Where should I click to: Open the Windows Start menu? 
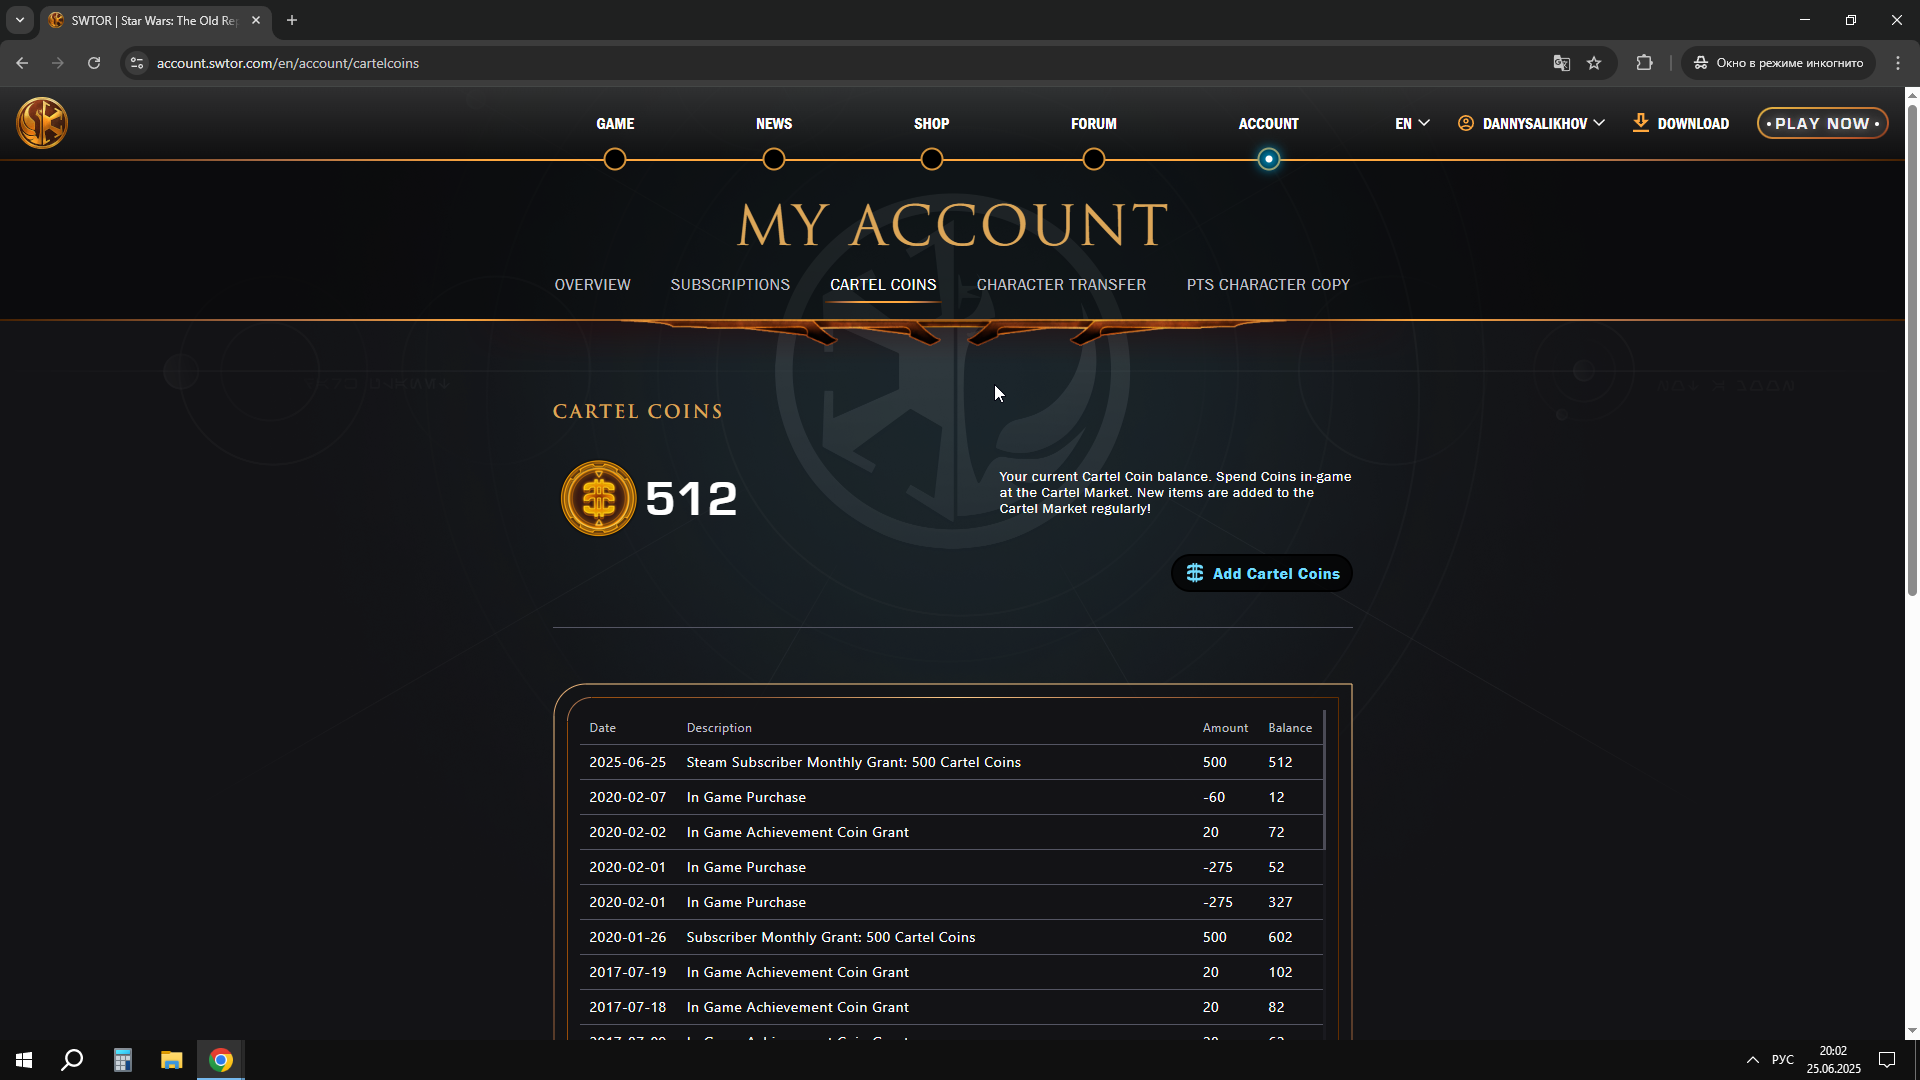[24, 1060]
